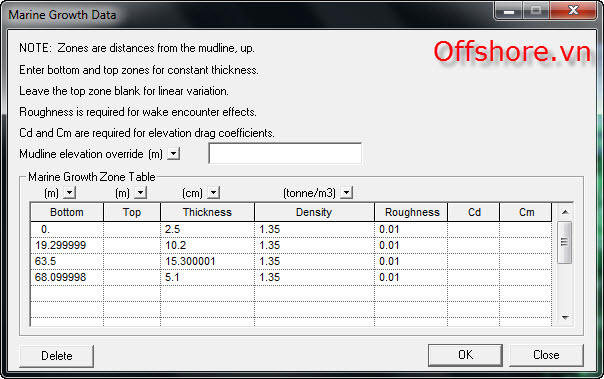Open the mudline elevation override unit dropdown
Screen dimensions: 604x379
pyautogui.click(x=174, y=154)
